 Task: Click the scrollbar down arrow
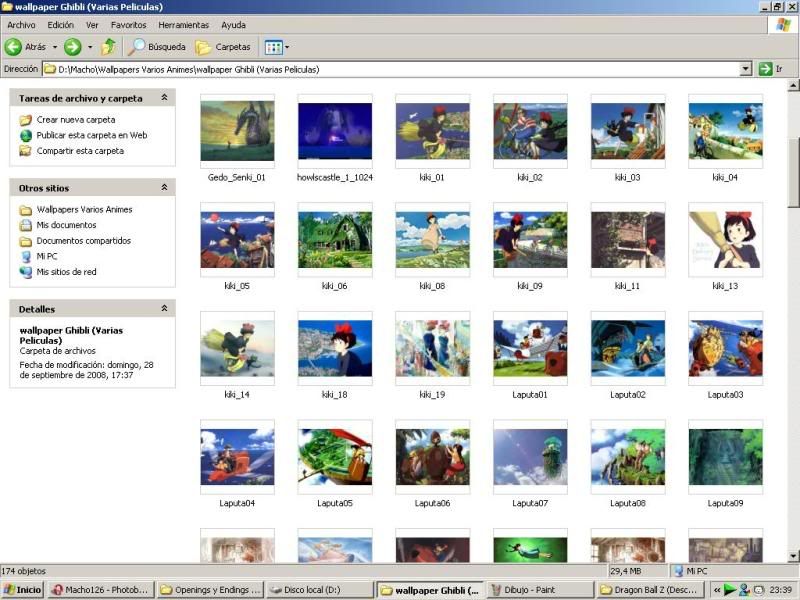(x=793, y=556)
